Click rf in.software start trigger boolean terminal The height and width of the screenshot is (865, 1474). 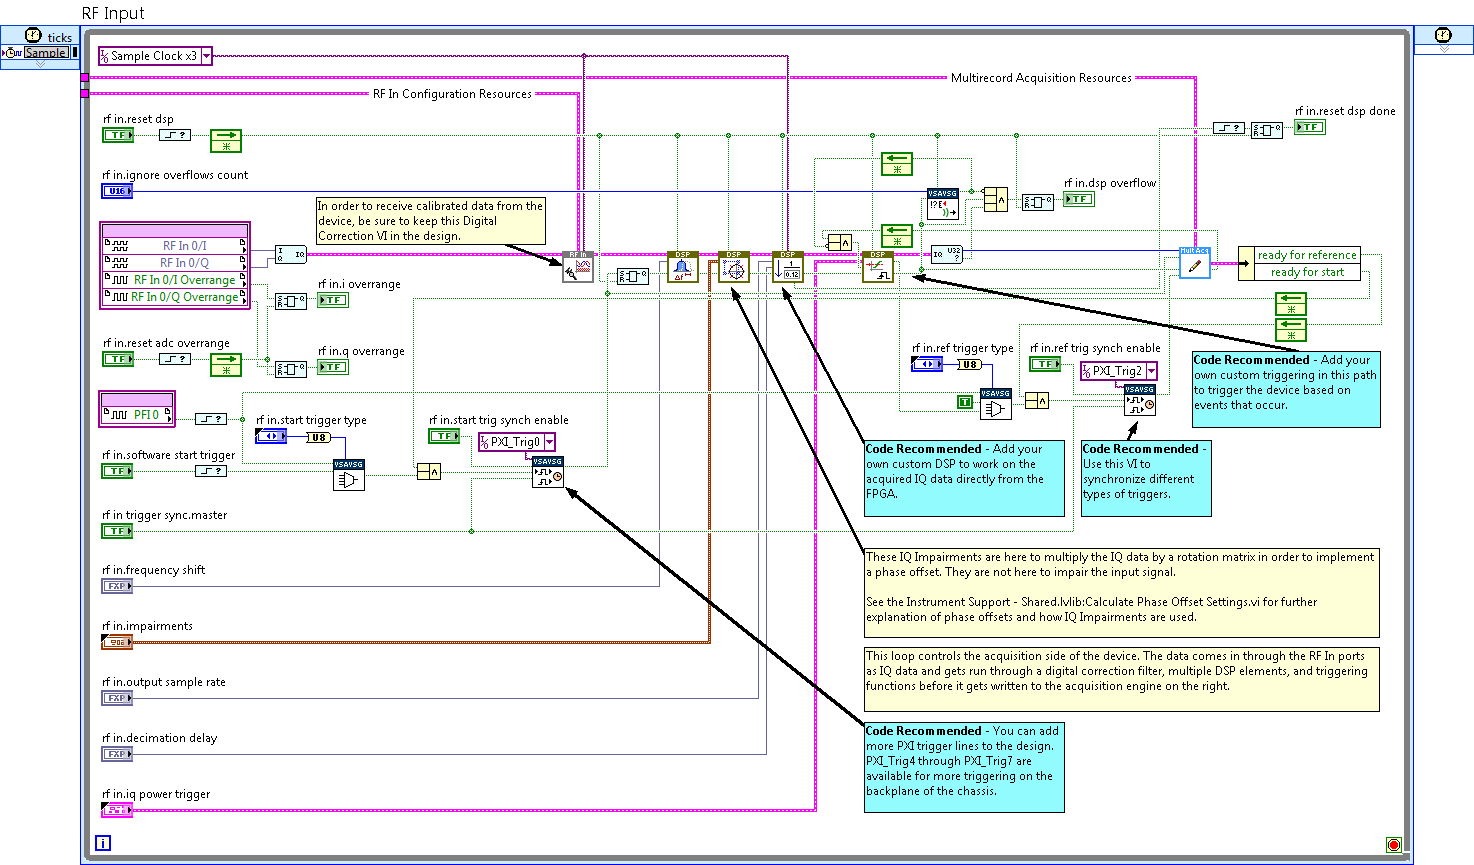click(x=117, y=471)
